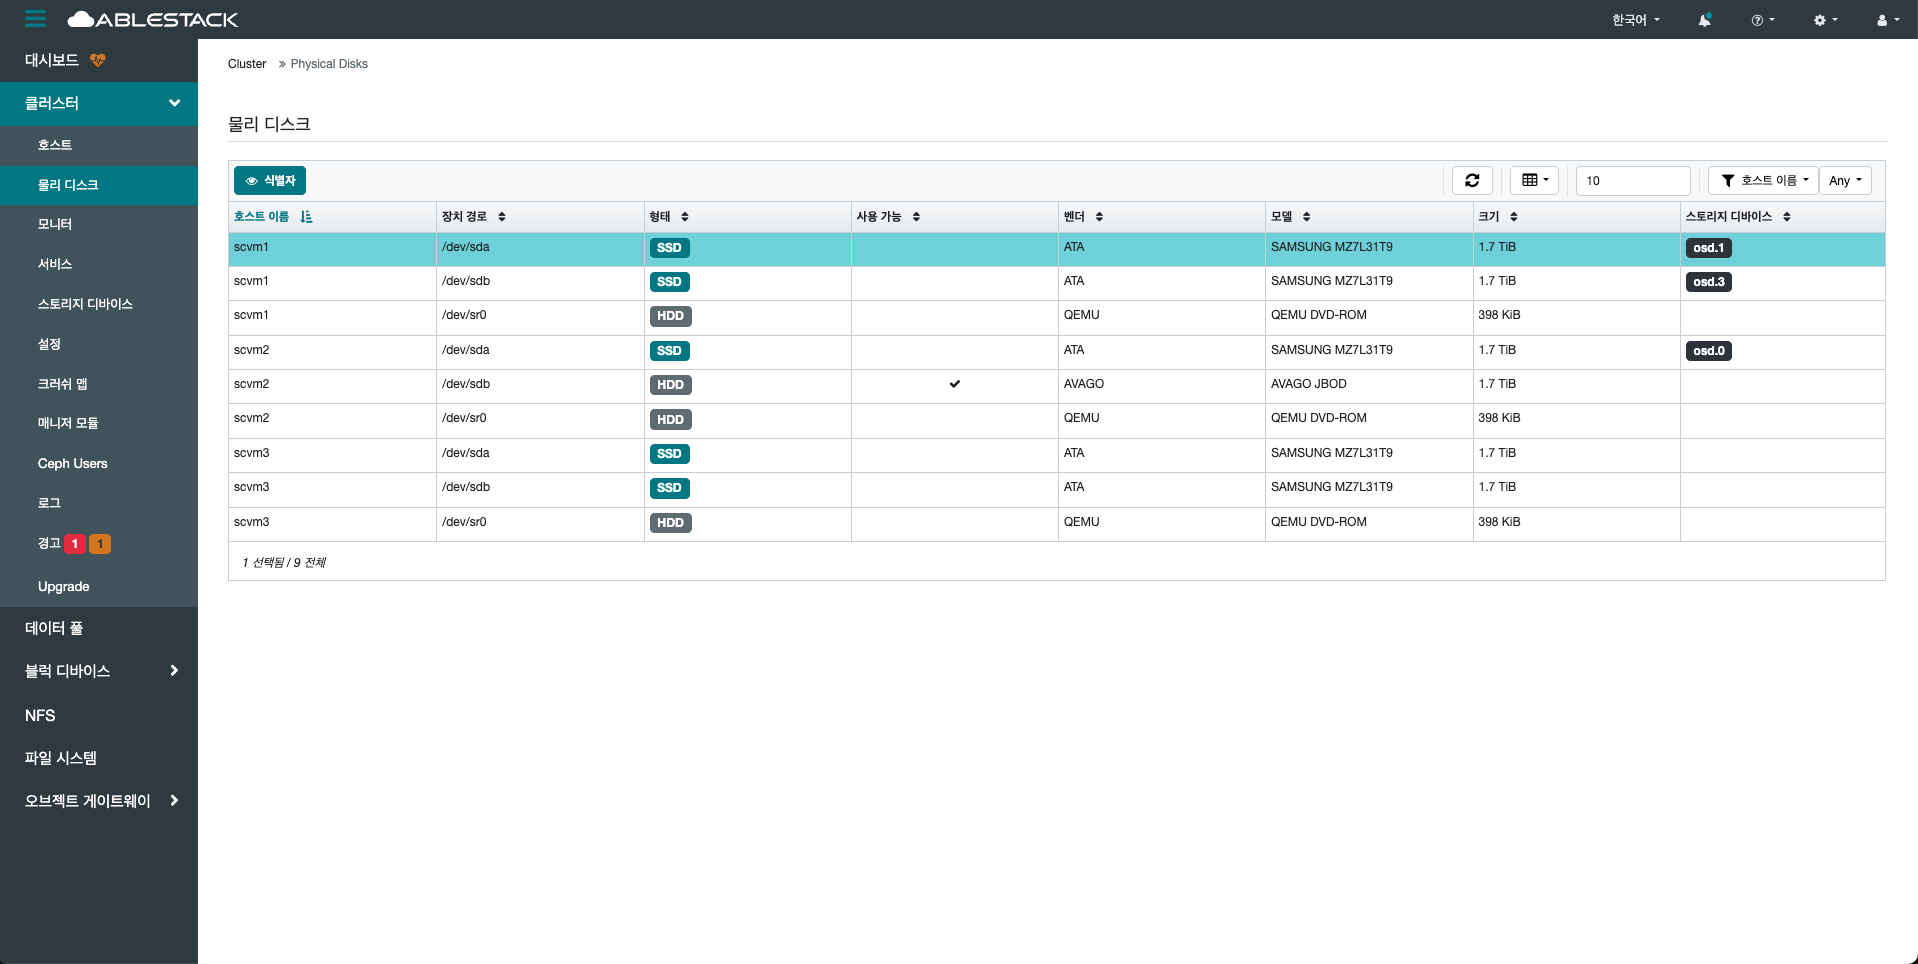Viewport: 1918px width, 964px height.
Task: Open the settings gear menu
Action: (x=1825, y=20)
